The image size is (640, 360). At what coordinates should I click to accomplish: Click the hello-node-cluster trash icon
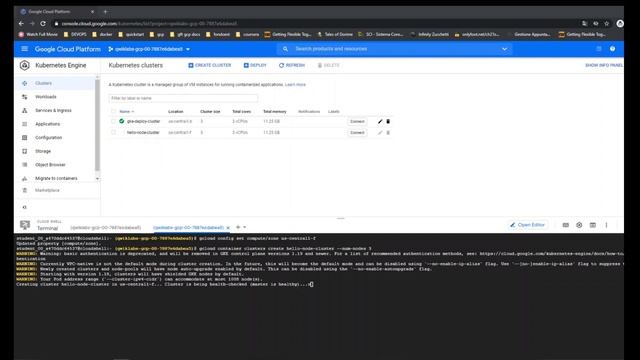tap(388, 133)
